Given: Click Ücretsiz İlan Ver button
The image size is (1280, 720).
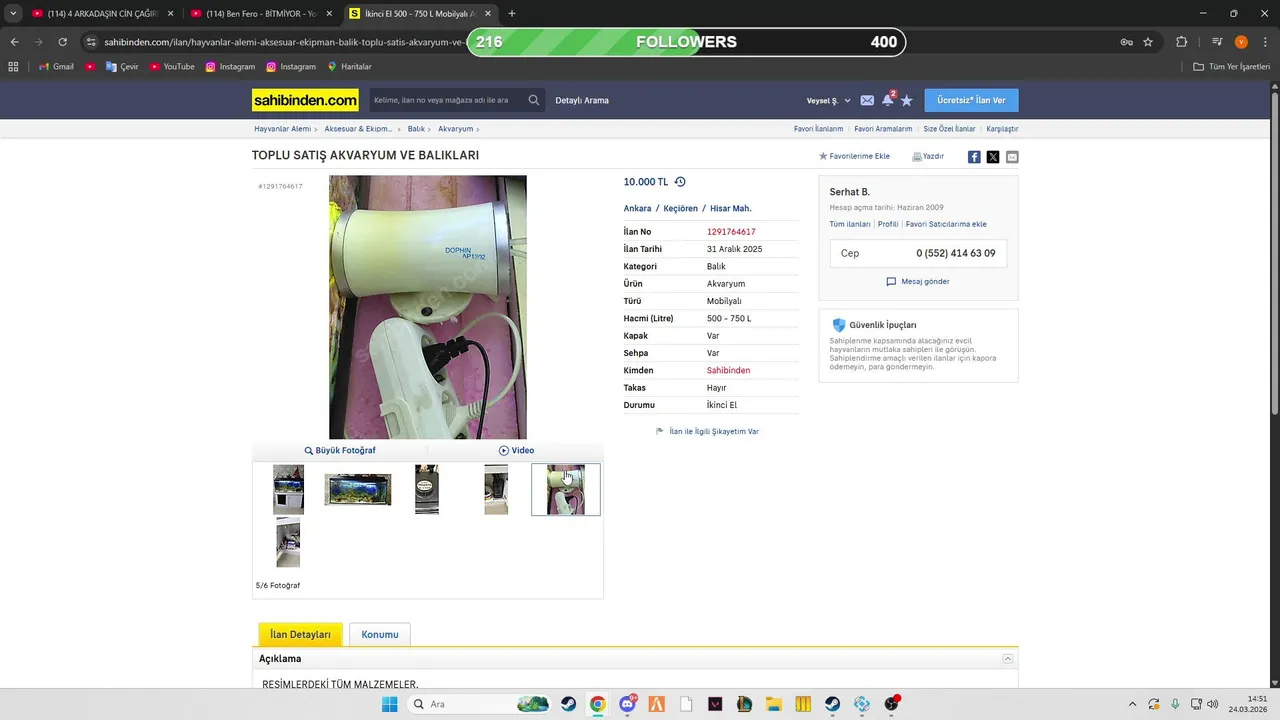Looking at the screenshot, I should [971, 100].
